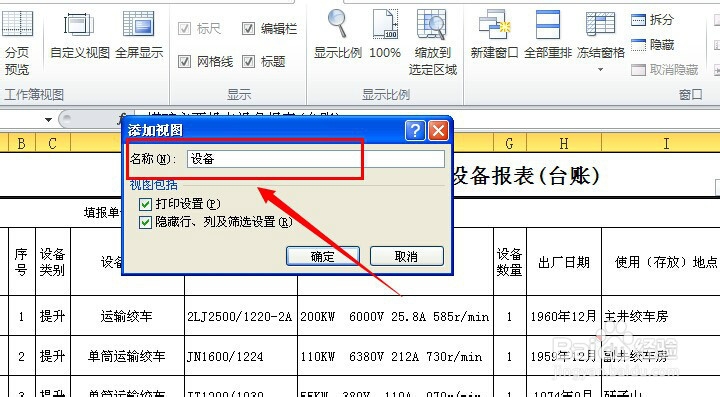
Task: Switch to Full Screen (全屏显示)
Action: (139, 36)
